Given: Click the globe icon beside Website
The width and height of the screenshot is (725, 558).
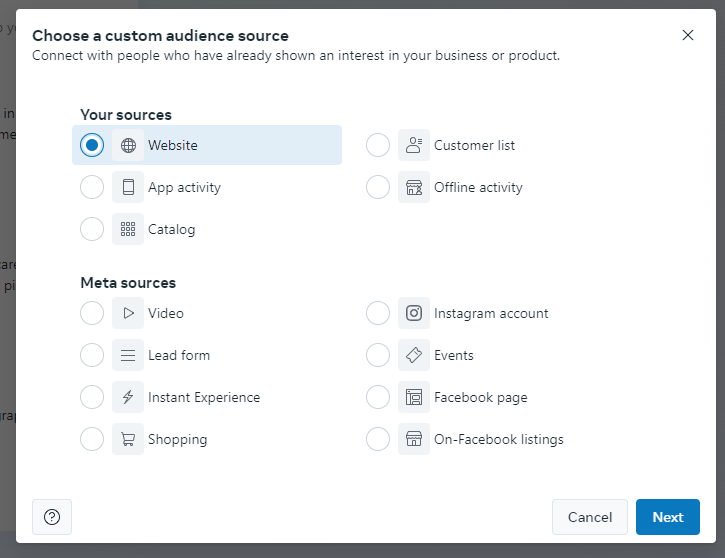Looking at the screenshot, I should [x=128, y=145].
